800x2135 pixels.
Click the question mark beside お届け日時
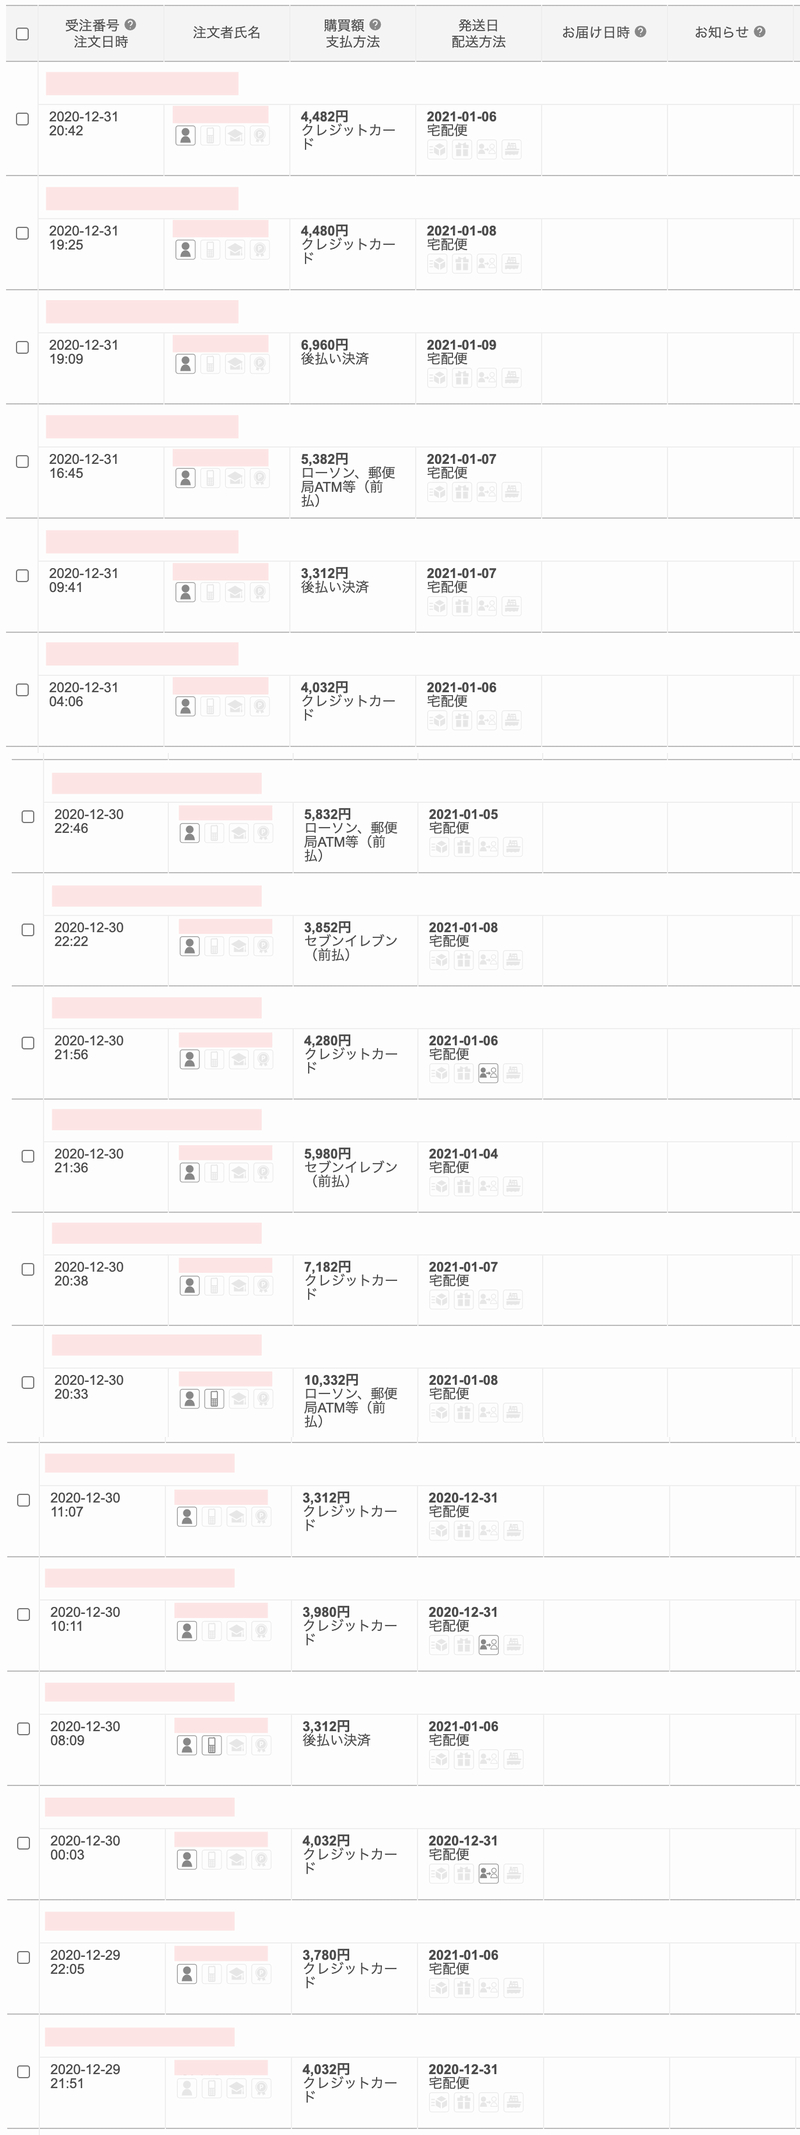pyautogui.click(x=640, y=32)
